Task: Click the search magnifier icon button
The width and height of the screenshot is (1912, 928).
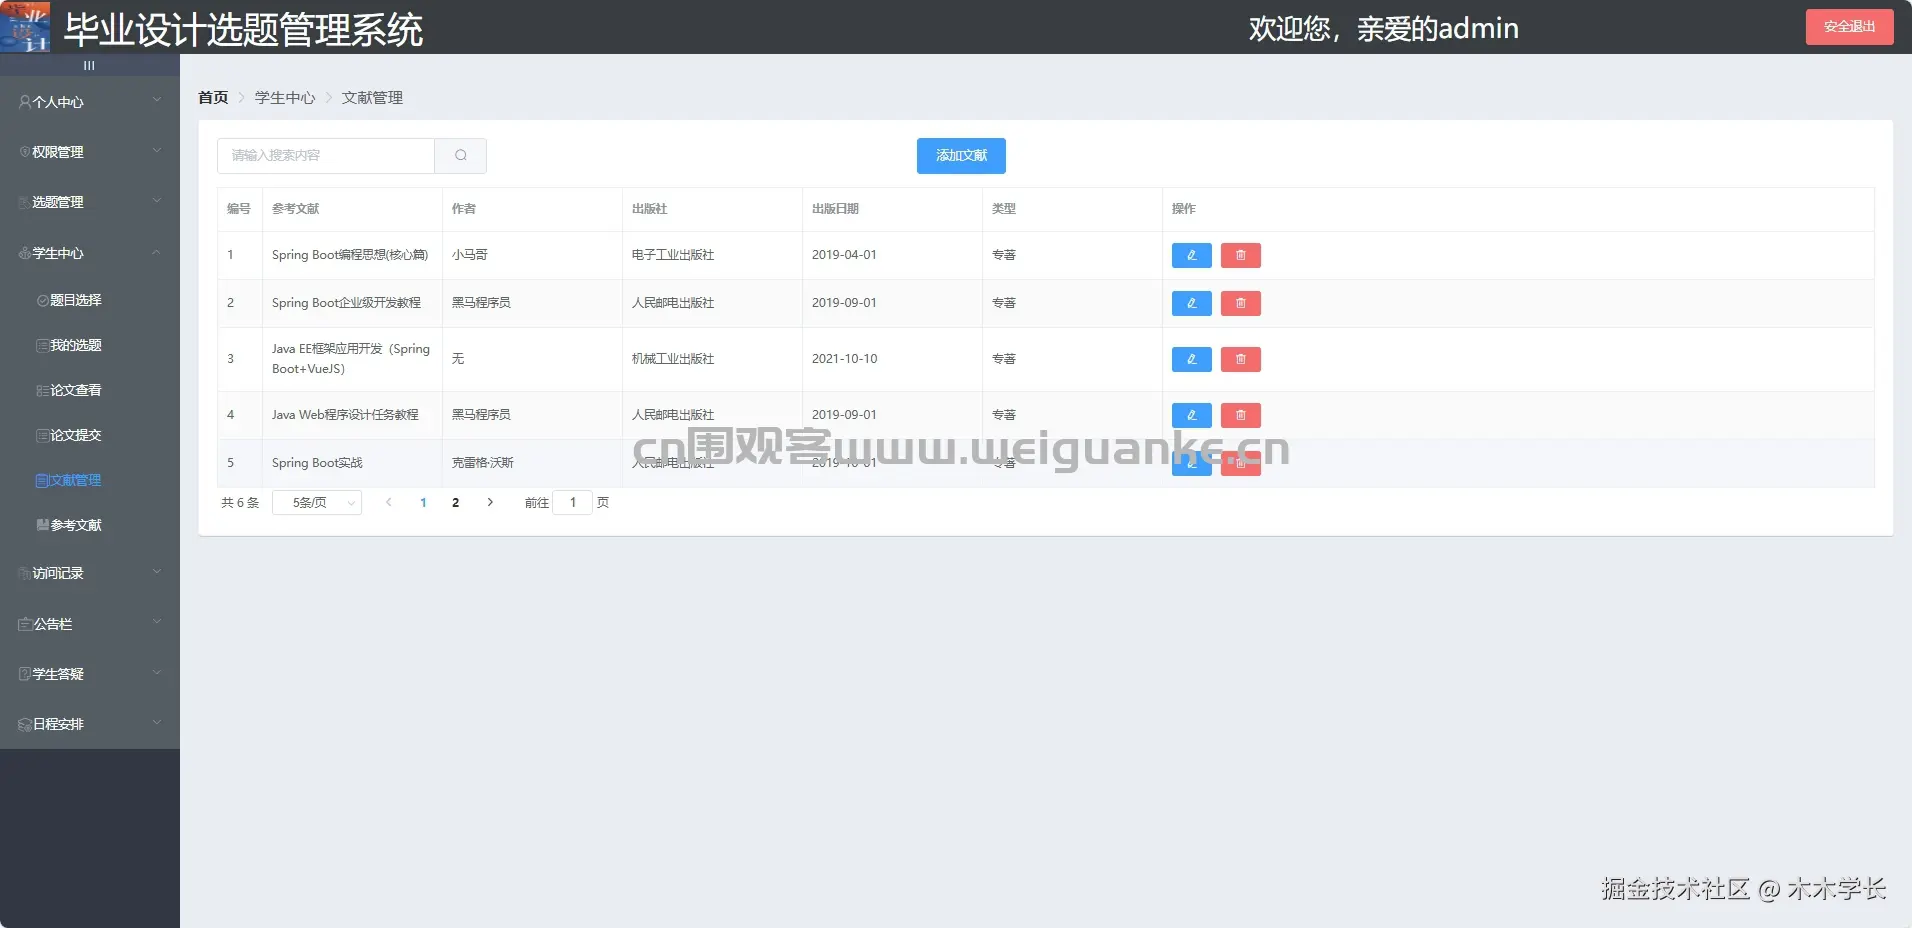Action: (461, 155)
